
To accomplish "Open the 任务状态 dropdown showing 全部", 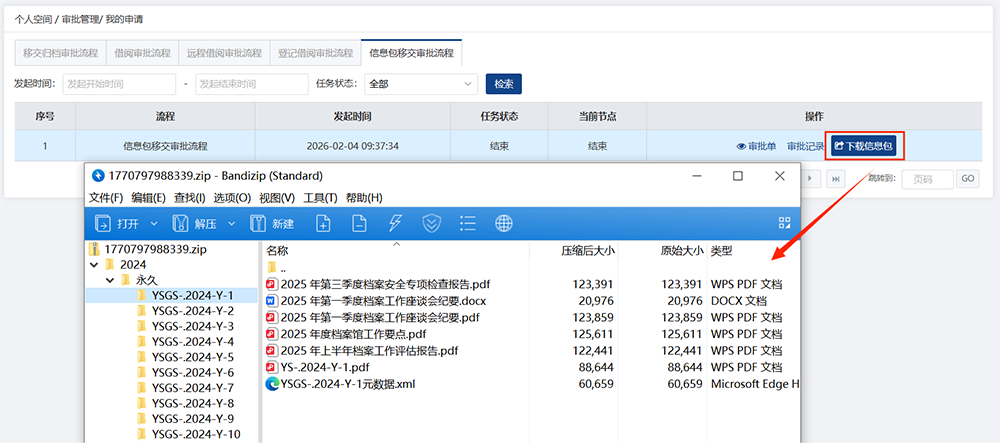I will click(418, 84).
